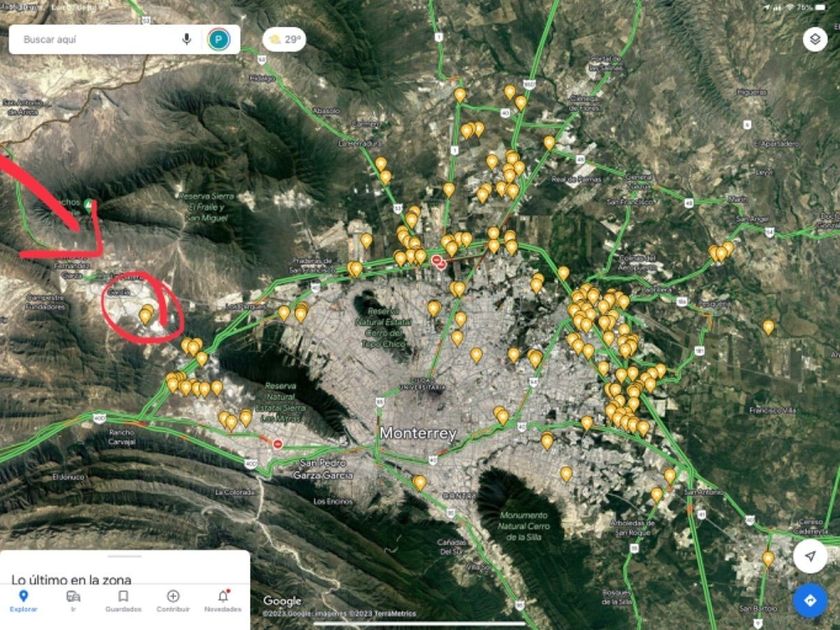Tap the San Pedro Garza García label
This screenshot has width=840, height=630.
(323, 469)
